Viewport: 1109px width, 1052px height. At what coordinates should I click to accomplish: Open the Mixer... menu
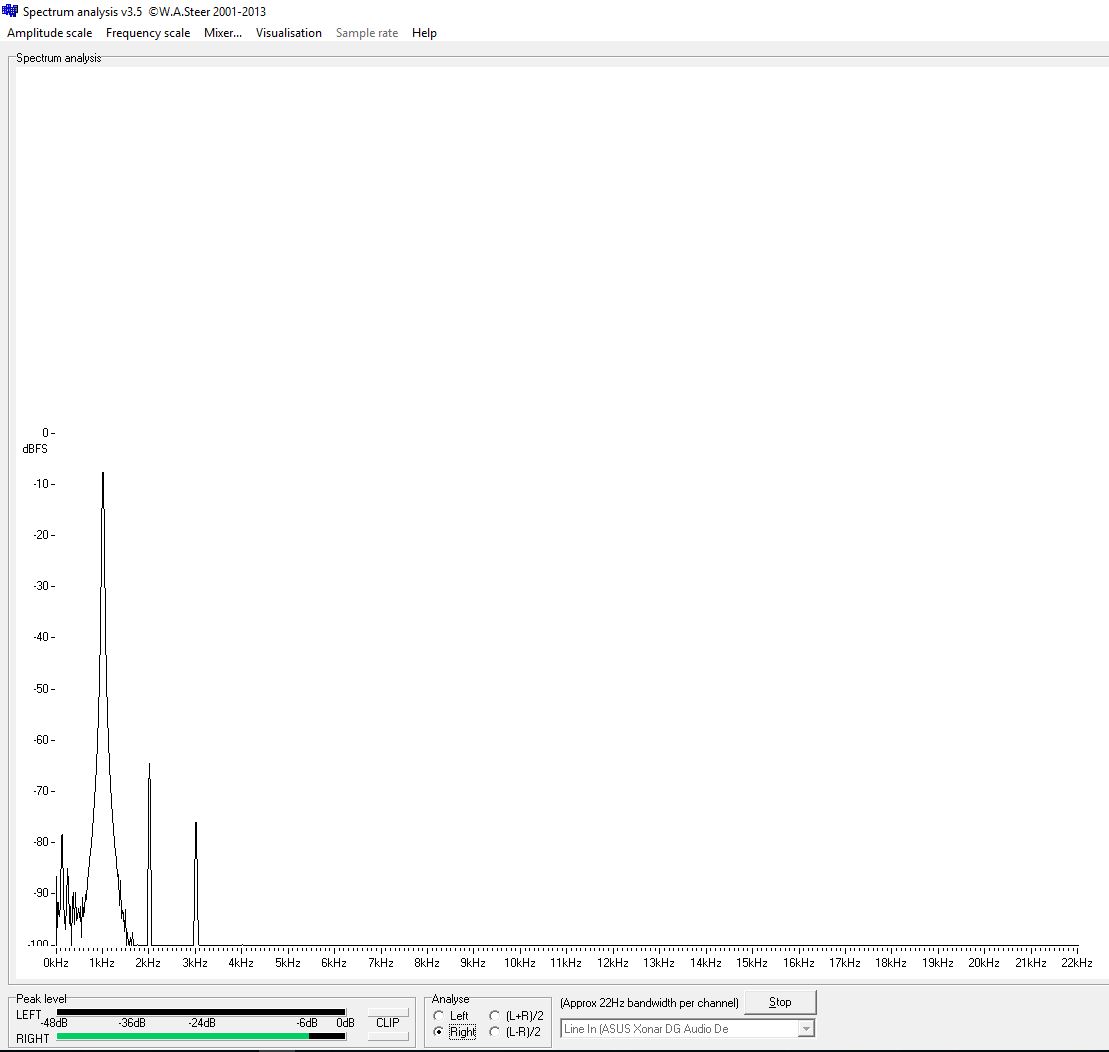pos(223,33)
